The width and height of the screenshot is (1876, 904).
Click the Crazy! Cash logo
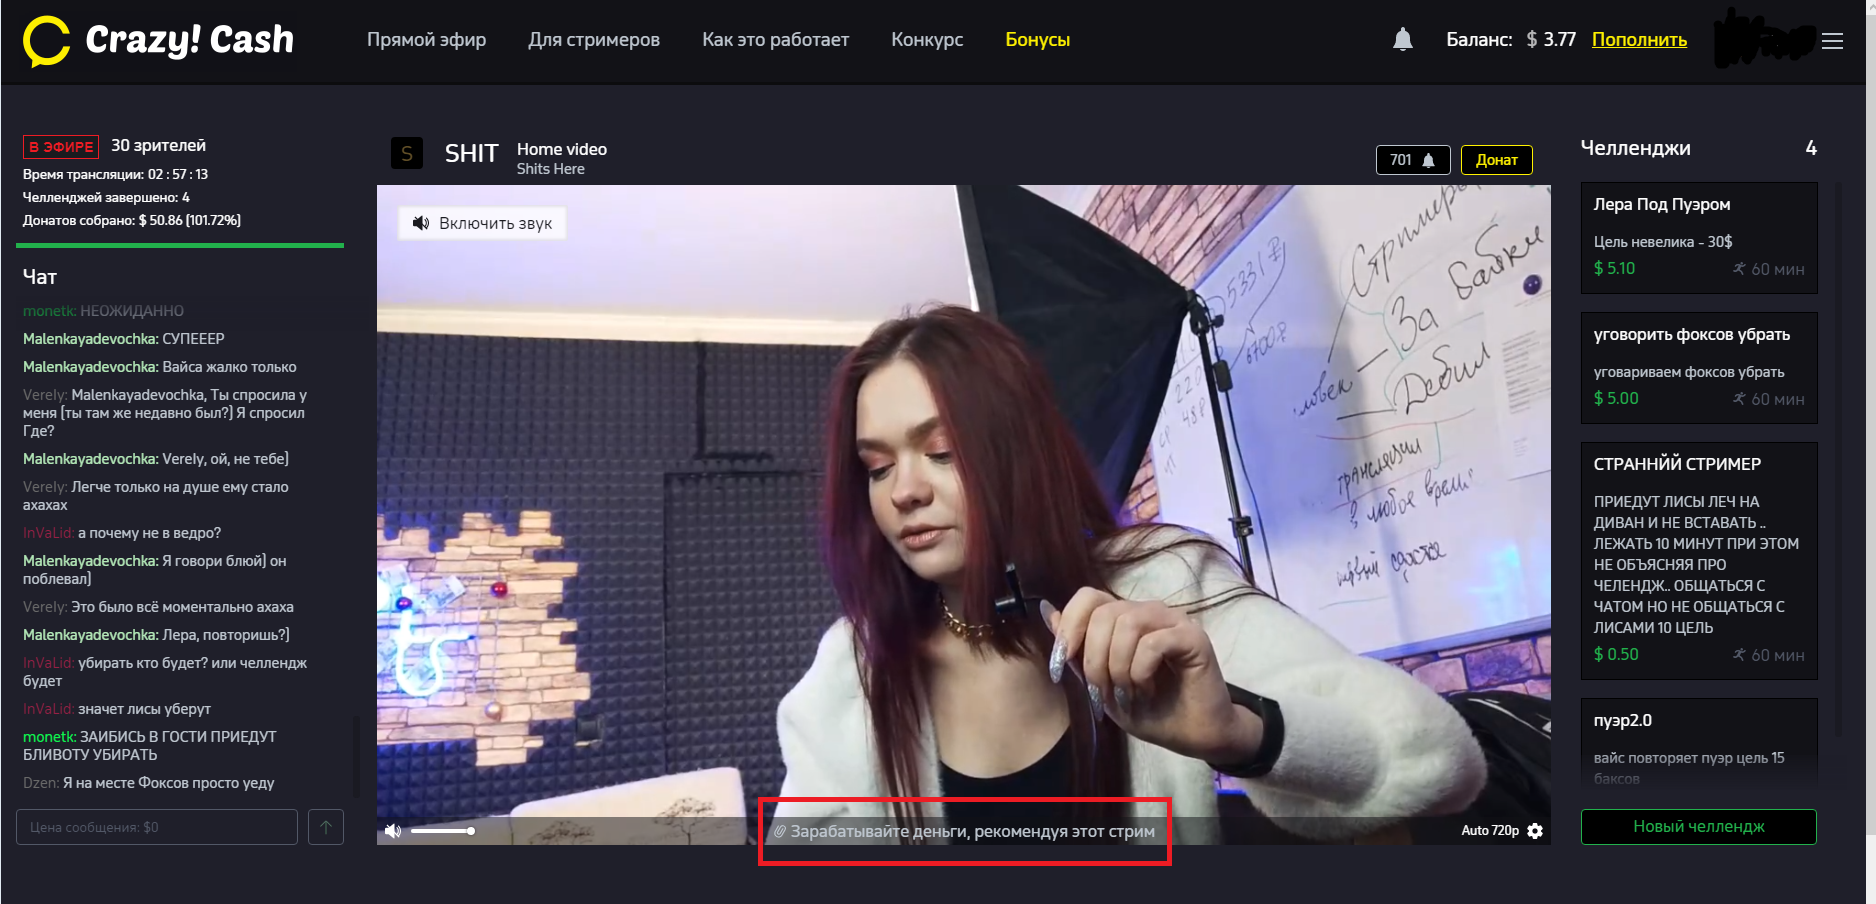tap(158, 40)
